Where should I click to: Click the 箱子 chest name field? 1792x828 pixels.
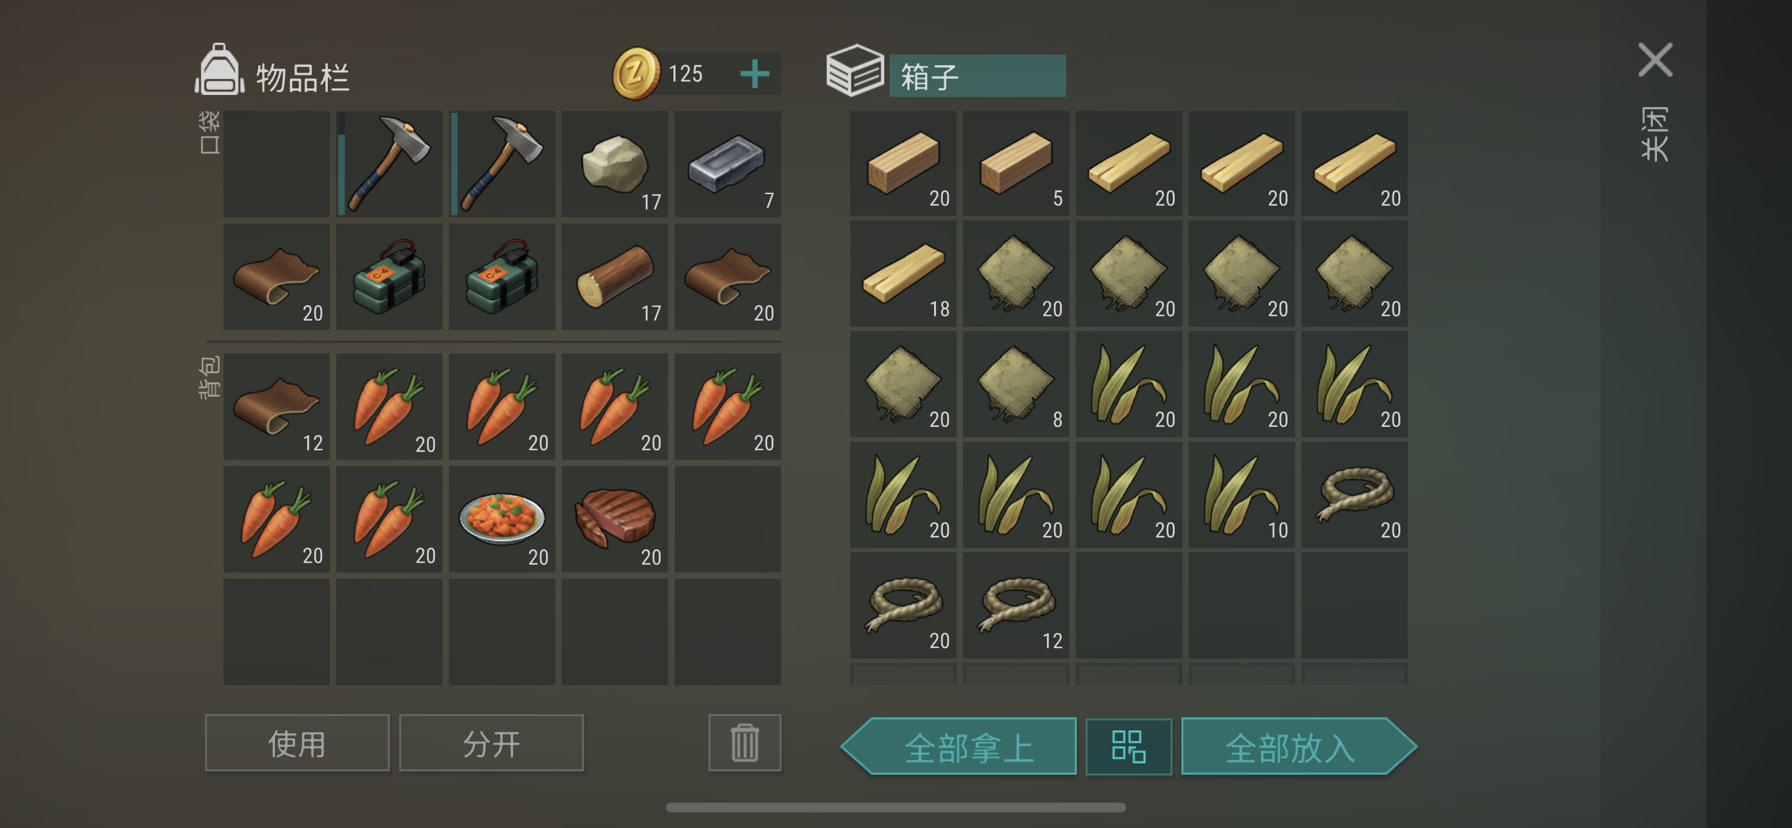(977, 76)
